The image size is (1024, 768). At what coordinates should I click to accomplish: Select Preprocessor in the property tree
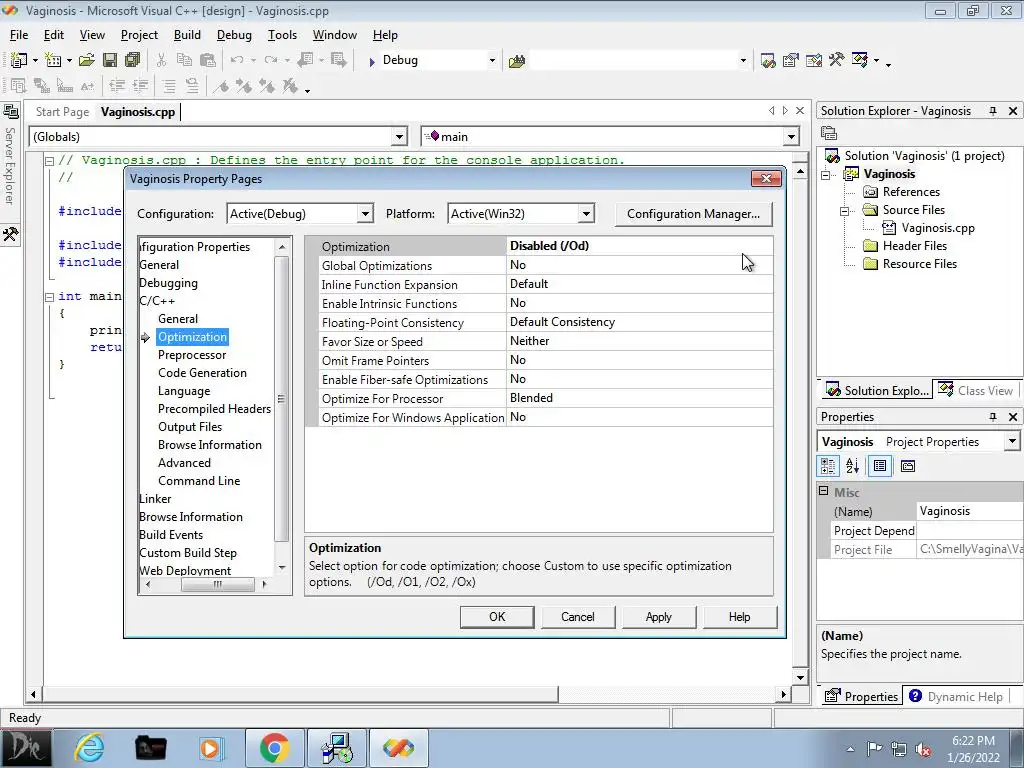192,355
